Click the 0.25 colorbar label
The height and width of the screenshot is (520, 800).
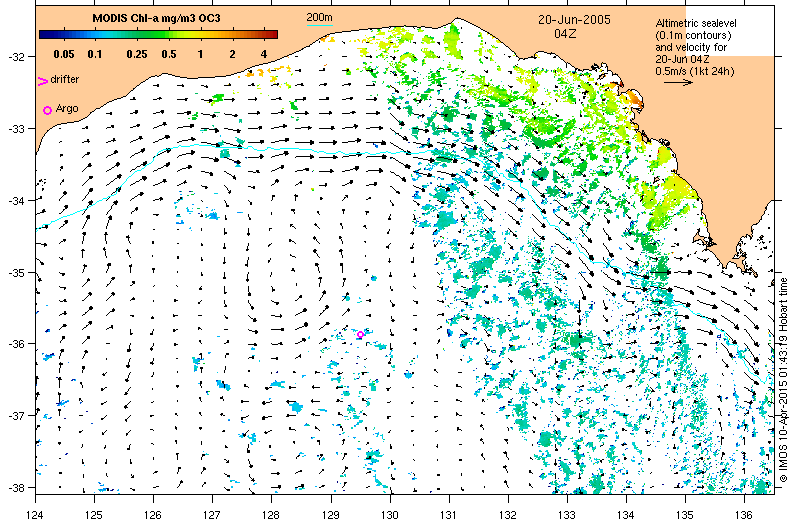coord(137,54)
